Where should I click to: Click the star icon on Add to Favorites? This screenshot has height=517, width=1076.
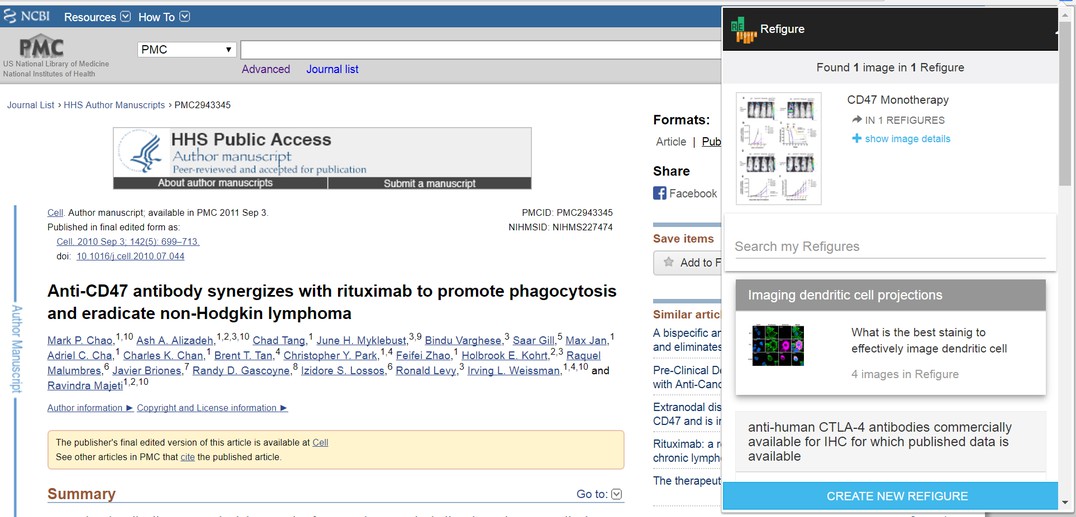668,263
